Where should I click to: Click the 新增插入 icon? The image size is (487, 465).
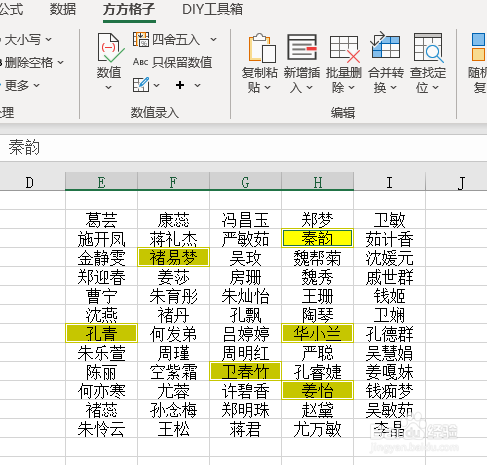302,47
